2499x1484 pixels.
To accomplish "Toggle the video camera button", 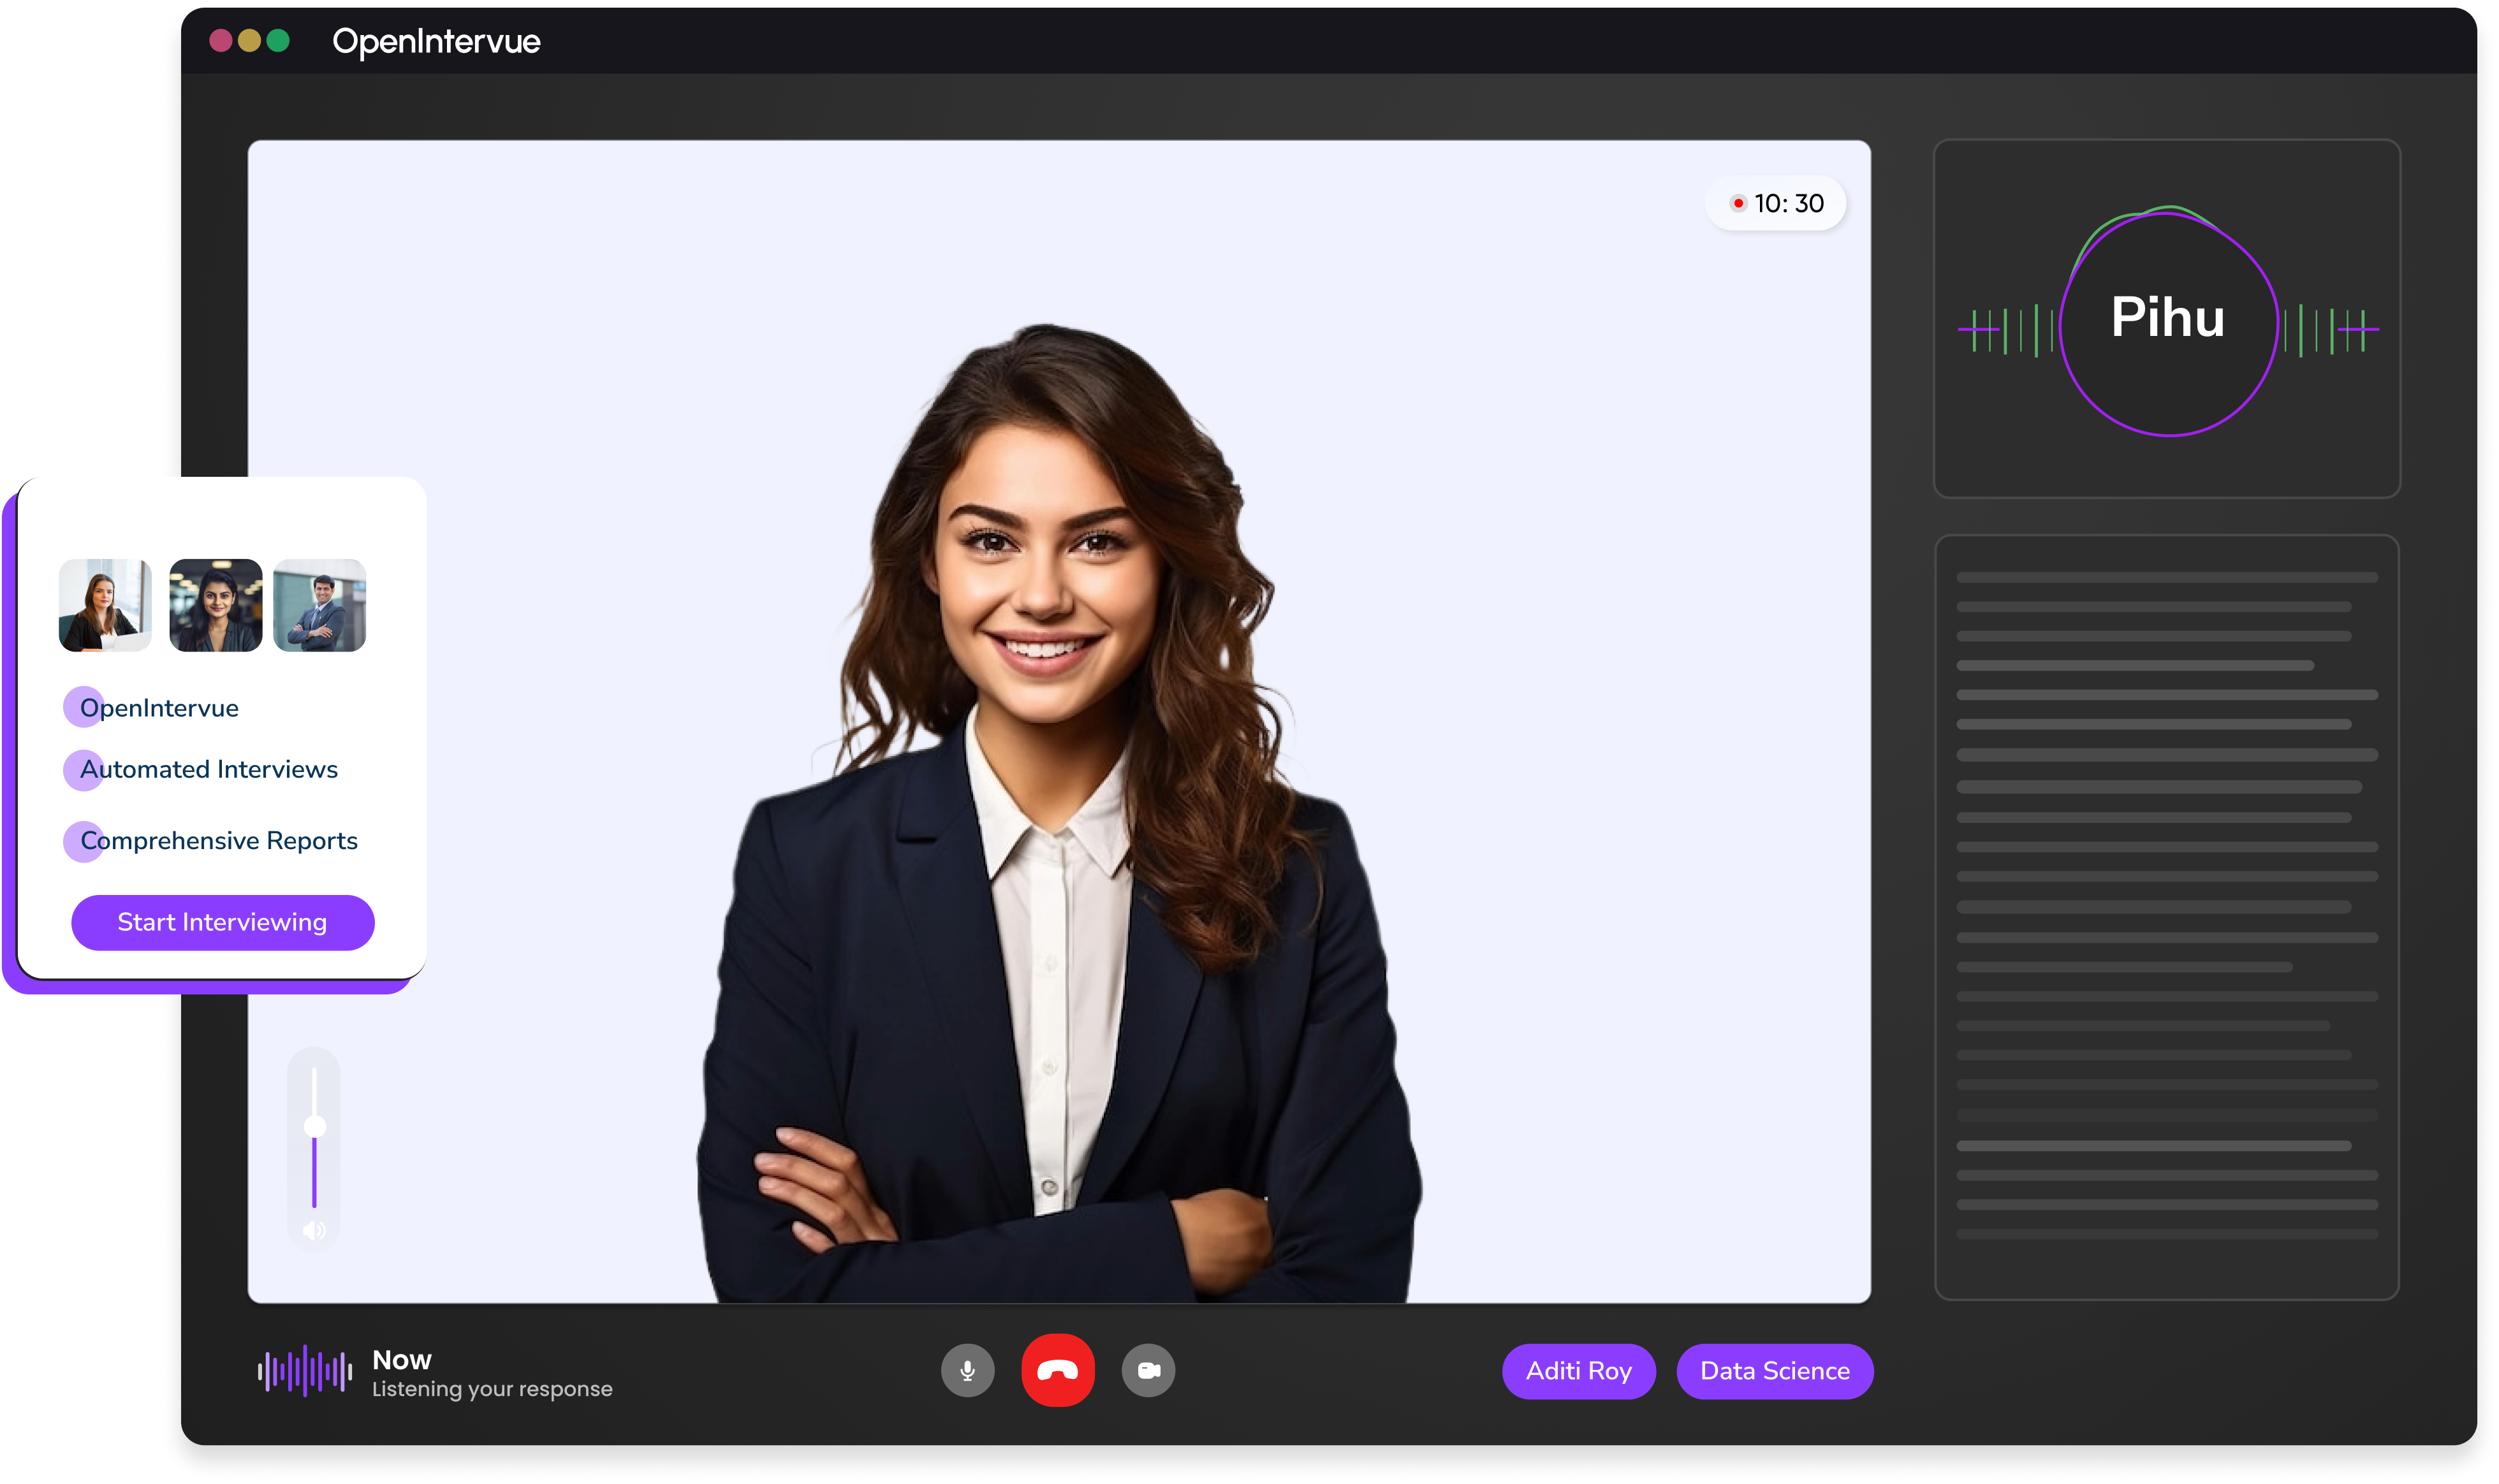I will [x=1148, y=1370].
